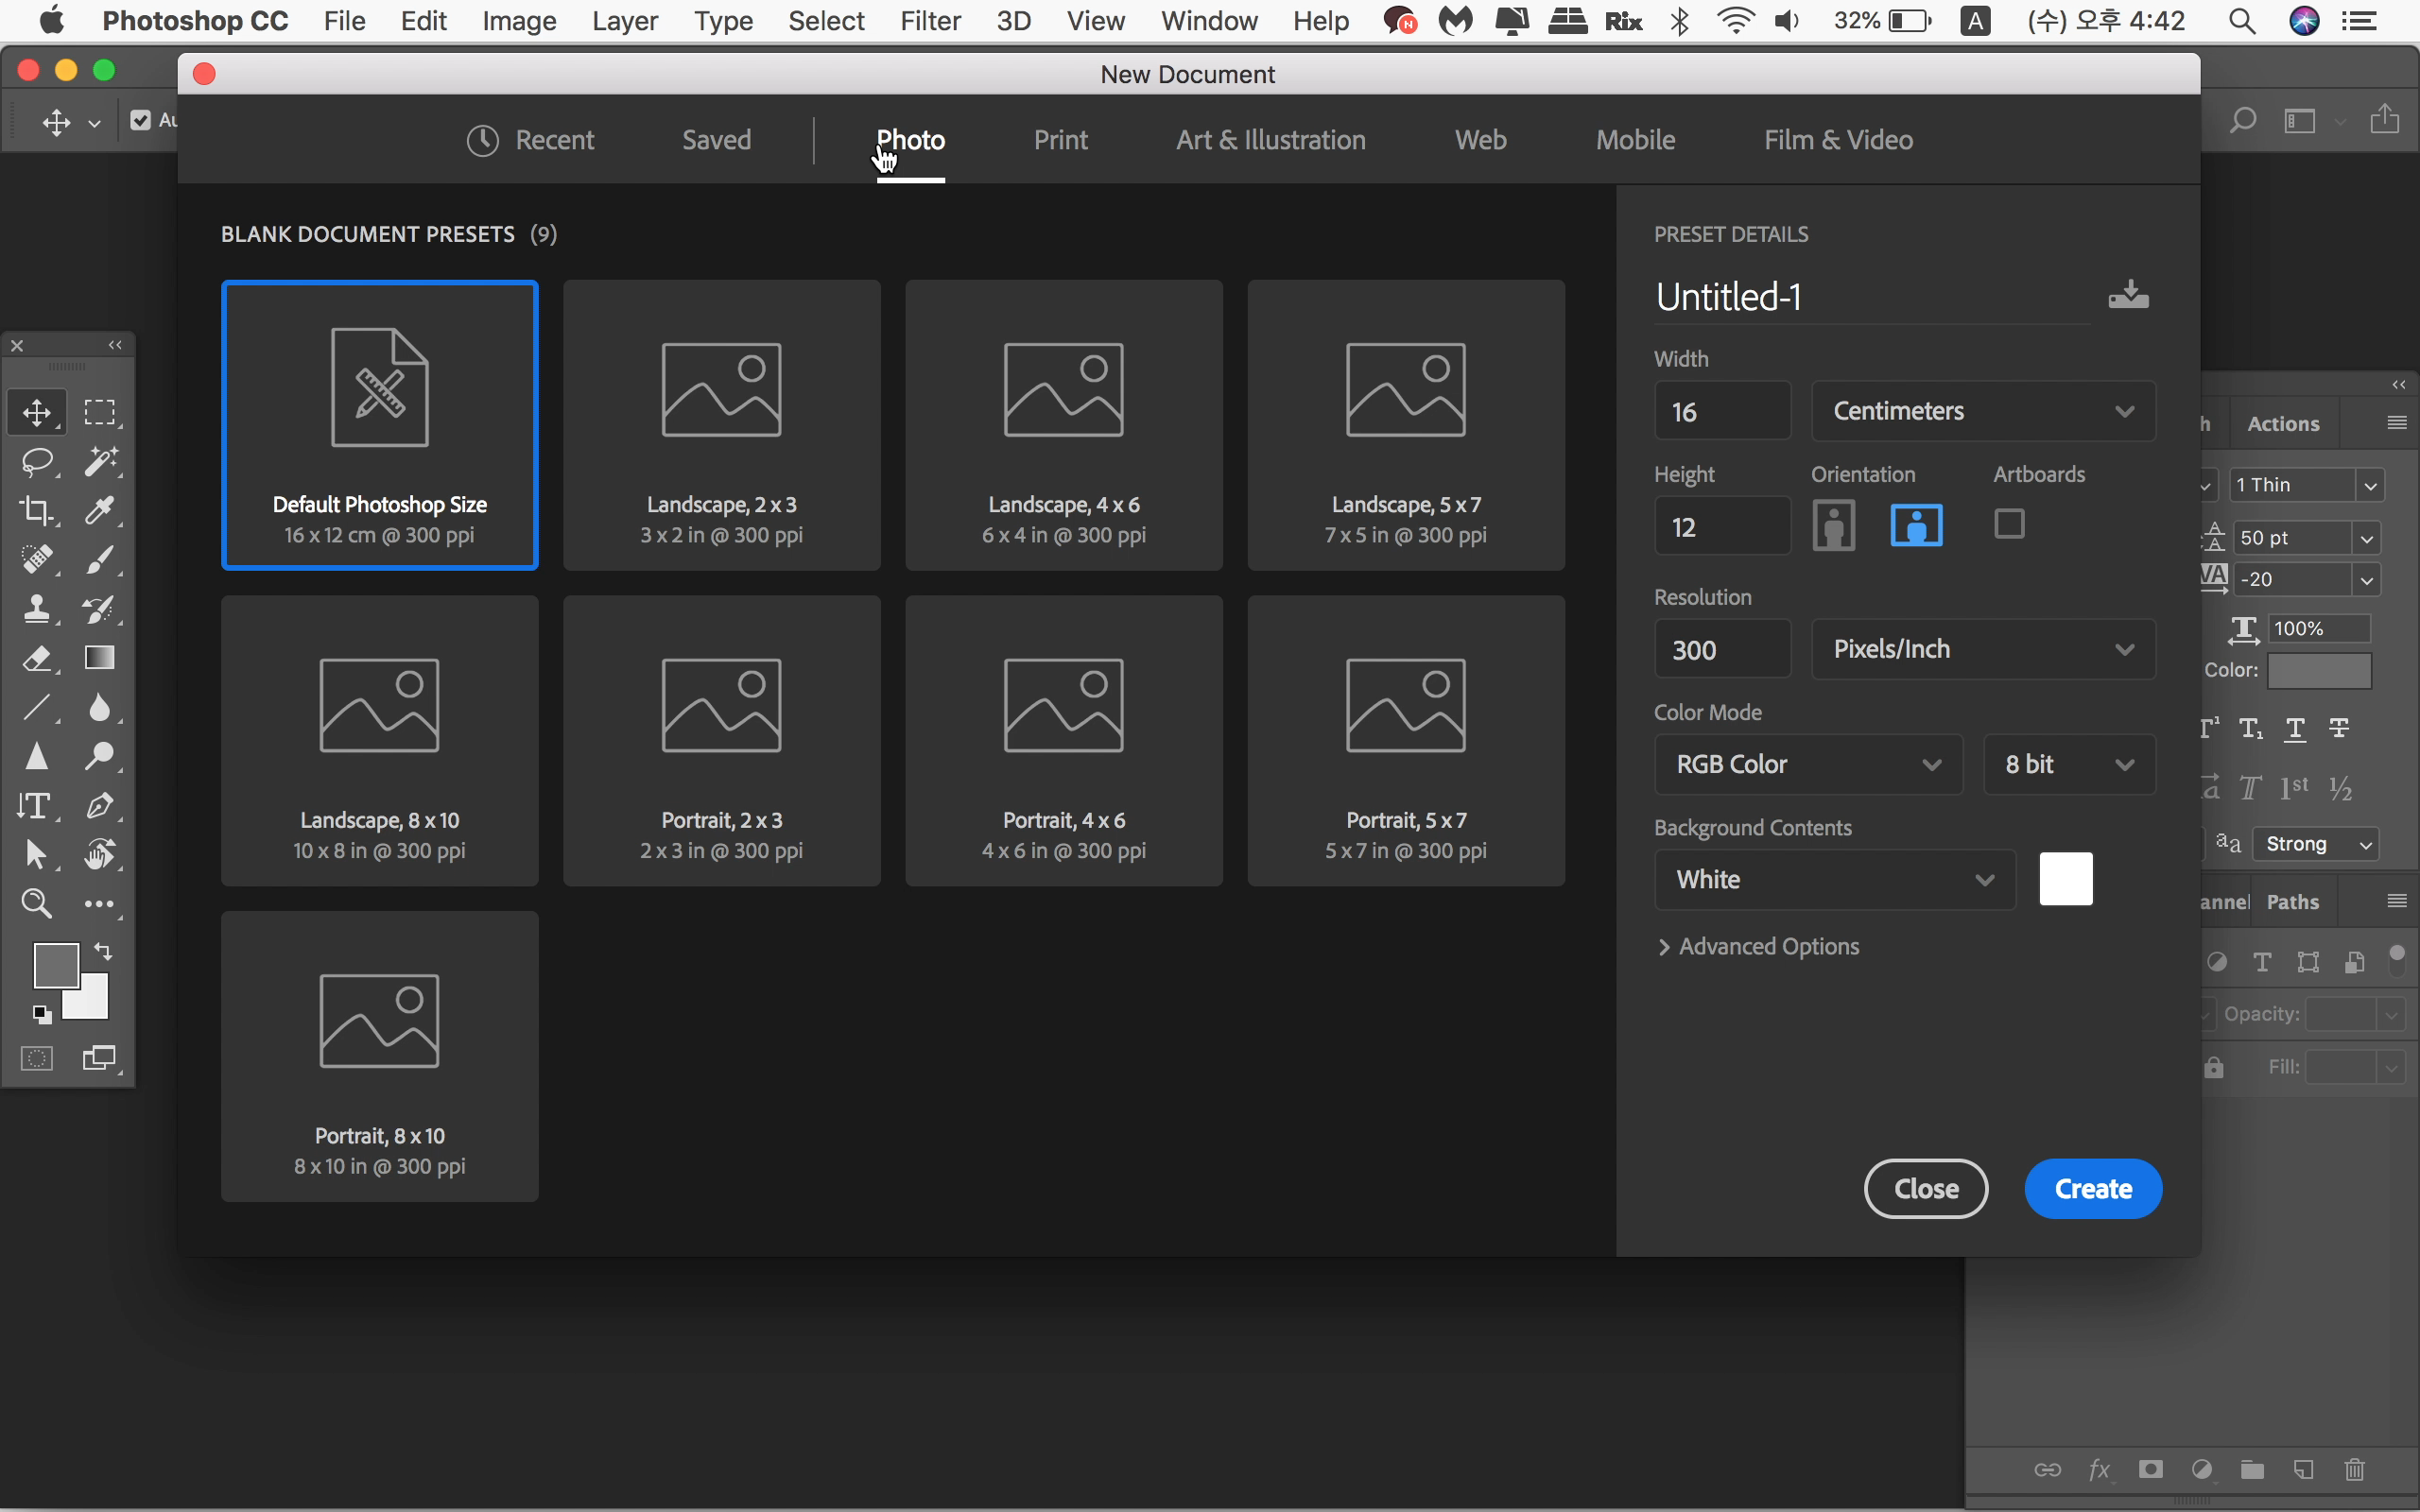Enable the Artboards checkbox

click(2009, 524)
